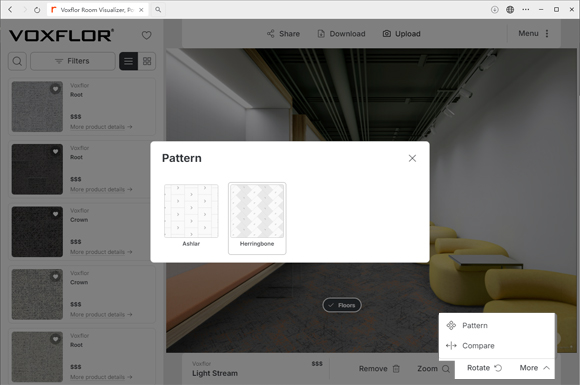Click the browser search icon
The height and width of the screenshot is (385, 580).
click(158, 10)
